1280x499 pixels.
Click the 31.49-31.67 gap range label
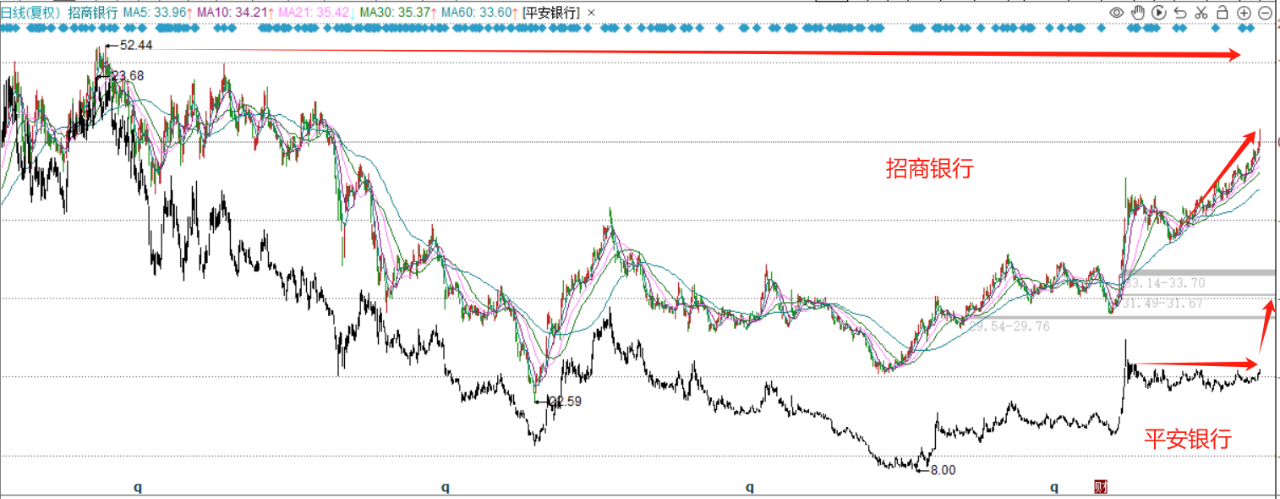(x=1161, y=304)
